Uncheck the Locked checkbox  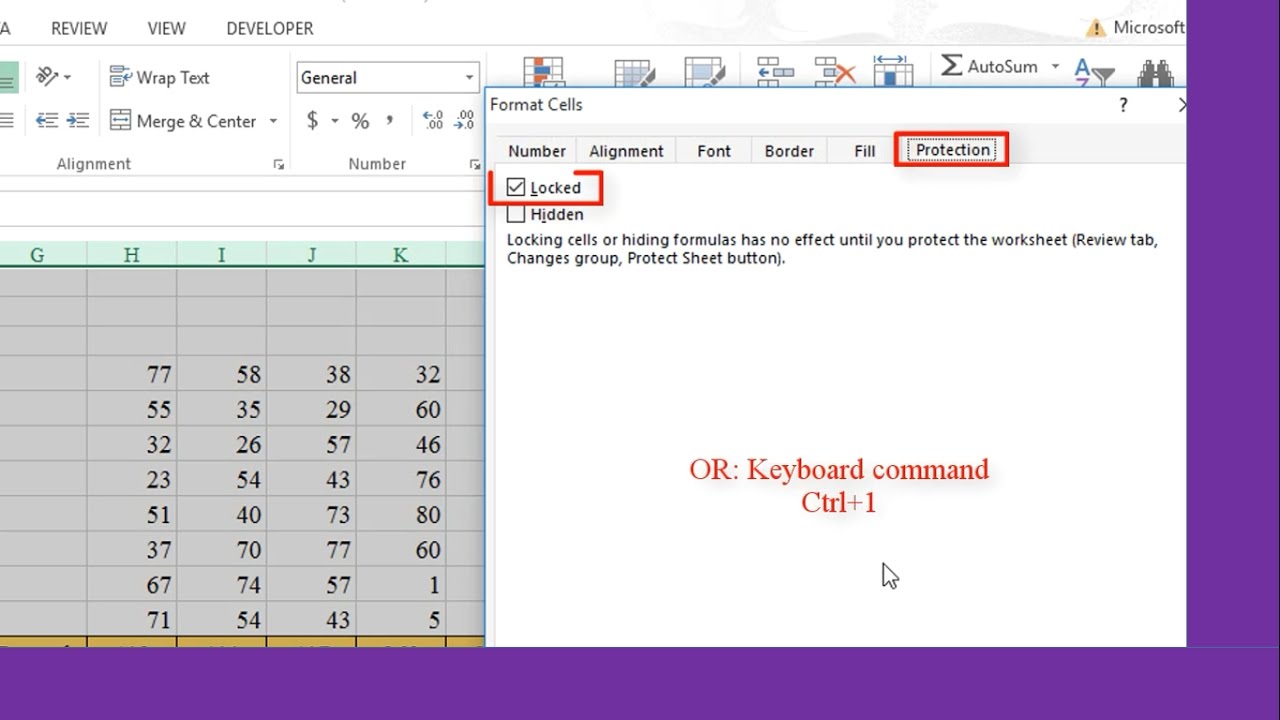tap(516, 187)
